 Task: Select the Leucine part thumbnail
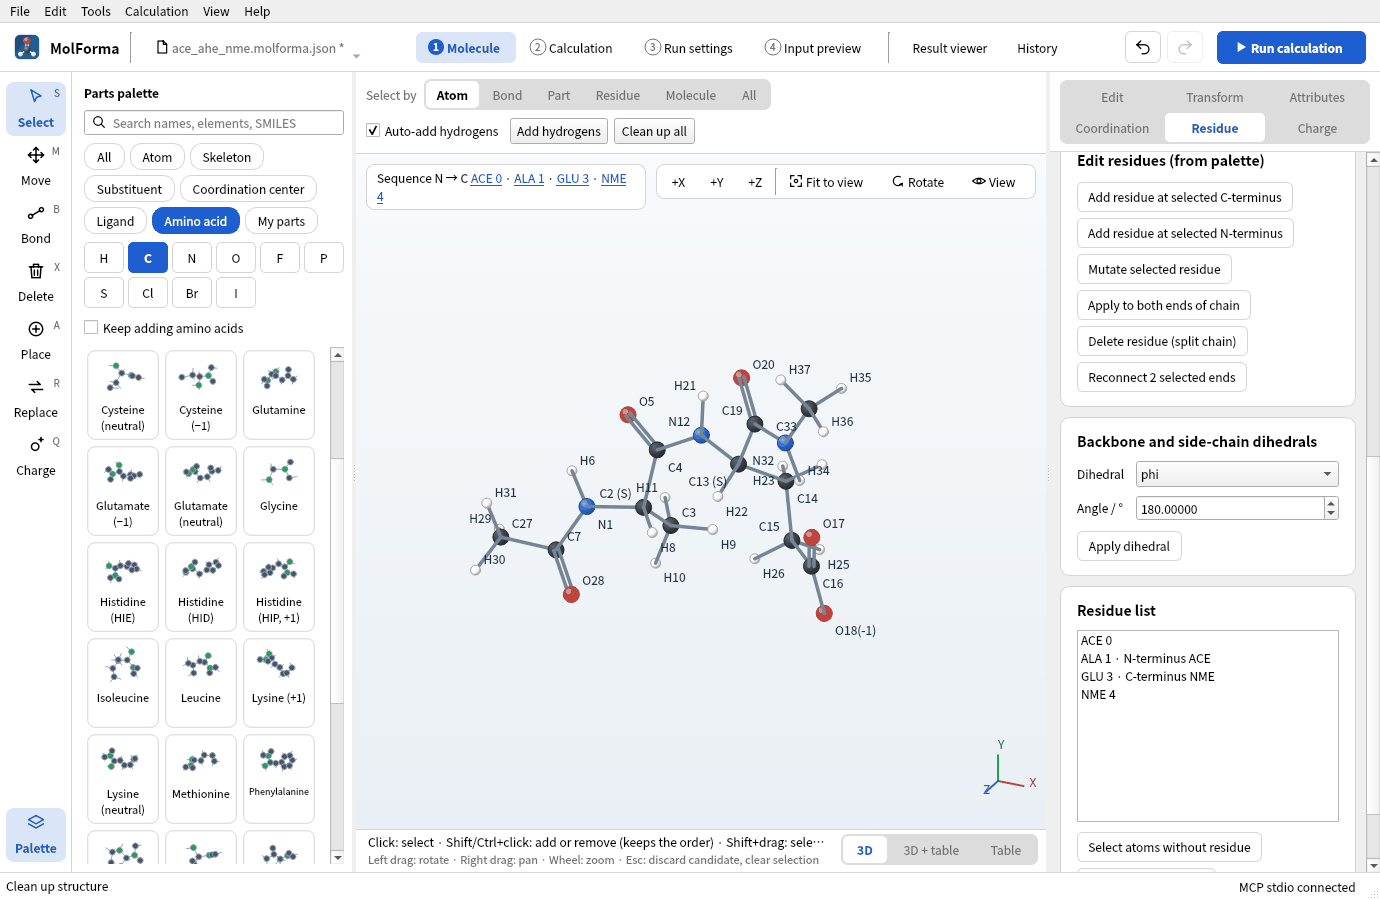coord(201,683)
